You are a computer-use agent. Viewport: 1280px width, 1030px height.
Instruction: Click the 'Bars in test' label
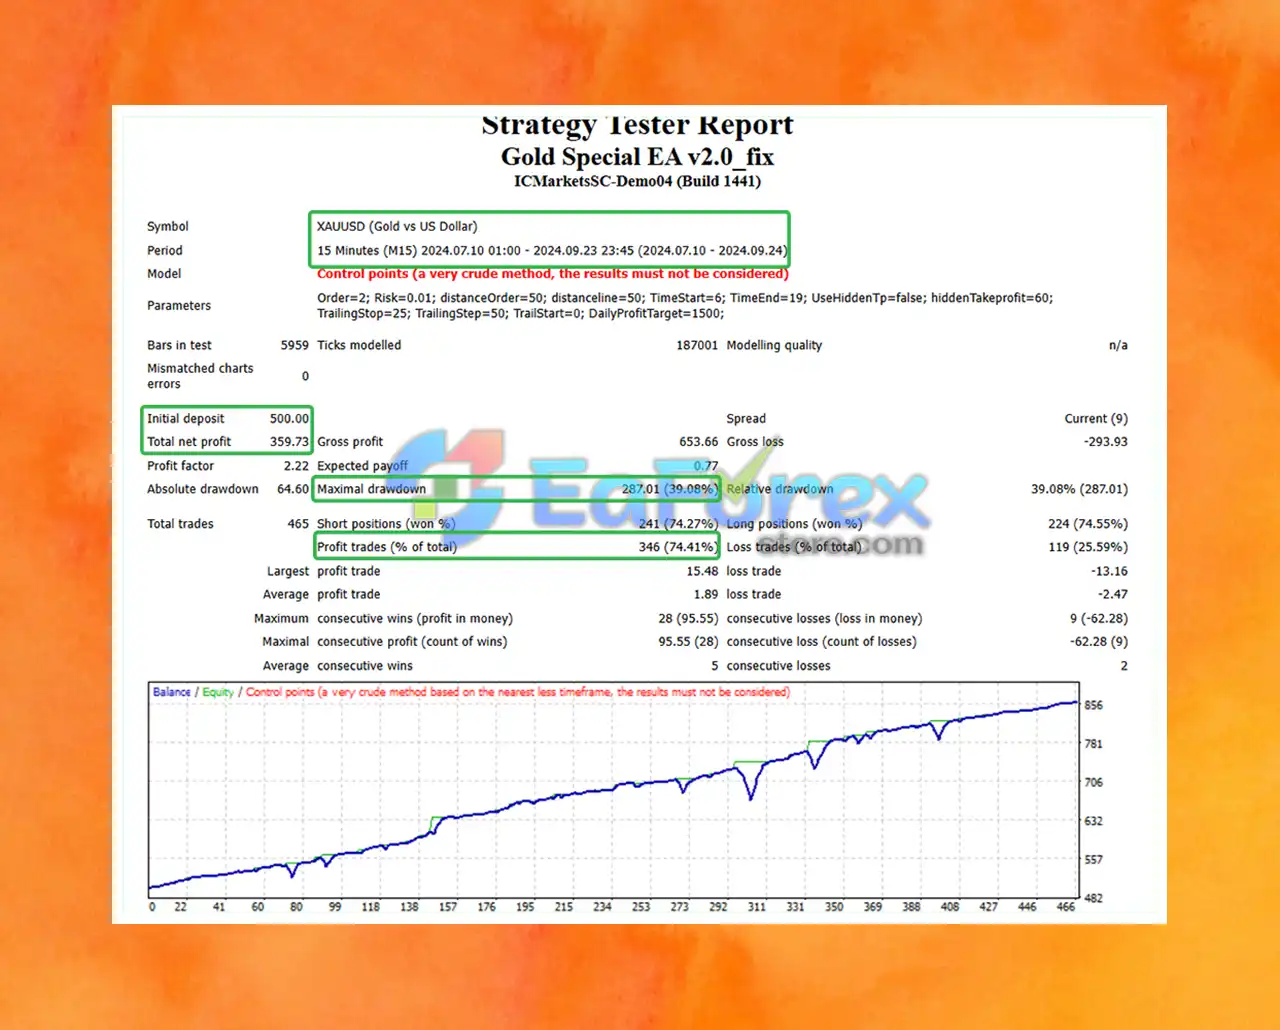tap(179, 345)
